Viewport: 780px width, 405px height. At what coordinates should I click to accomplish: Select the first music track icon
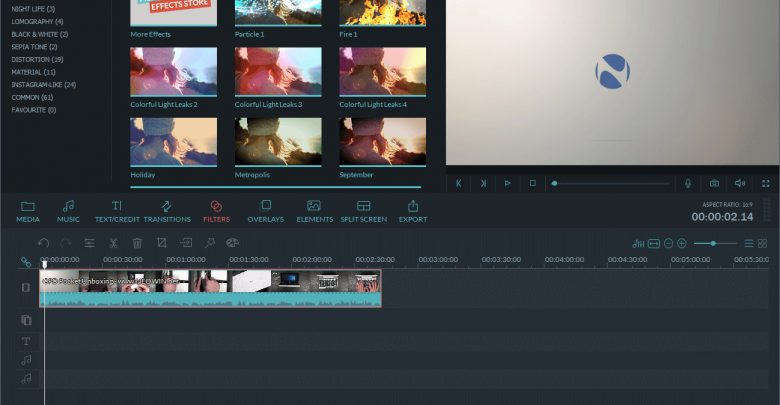pyautogui.click(x=26, y=360)
